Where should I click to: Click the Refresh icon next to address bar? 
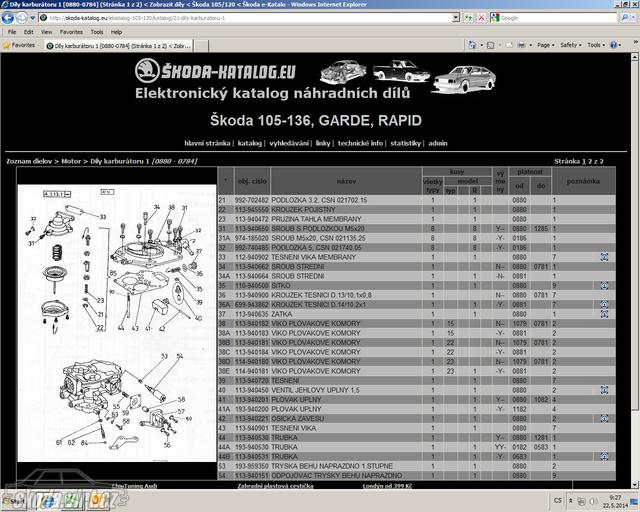coord(468,18)
